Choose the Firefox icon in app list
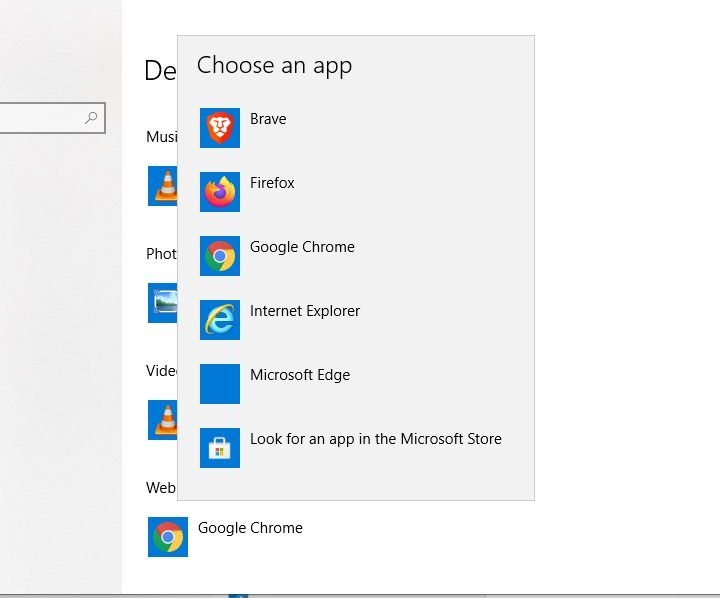The width and height of the screenshot is (720, 598). click(219, 192)
